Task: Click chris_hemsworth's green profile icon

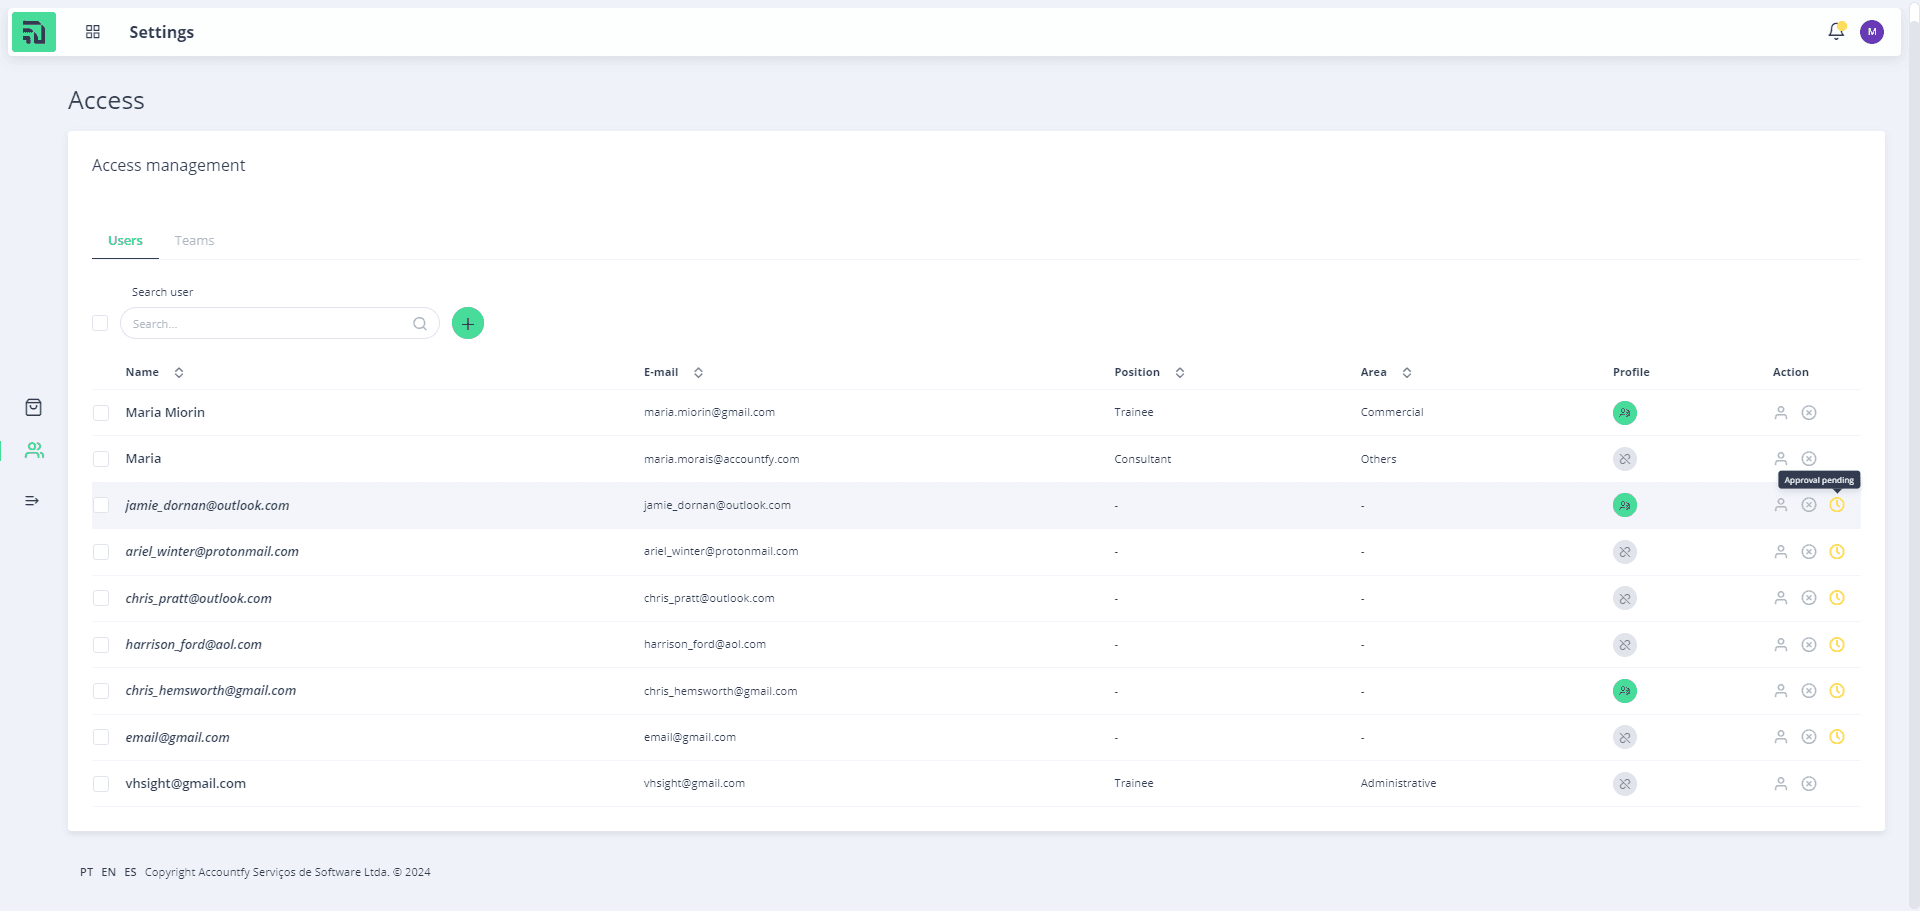Action: pos(1625,691)
